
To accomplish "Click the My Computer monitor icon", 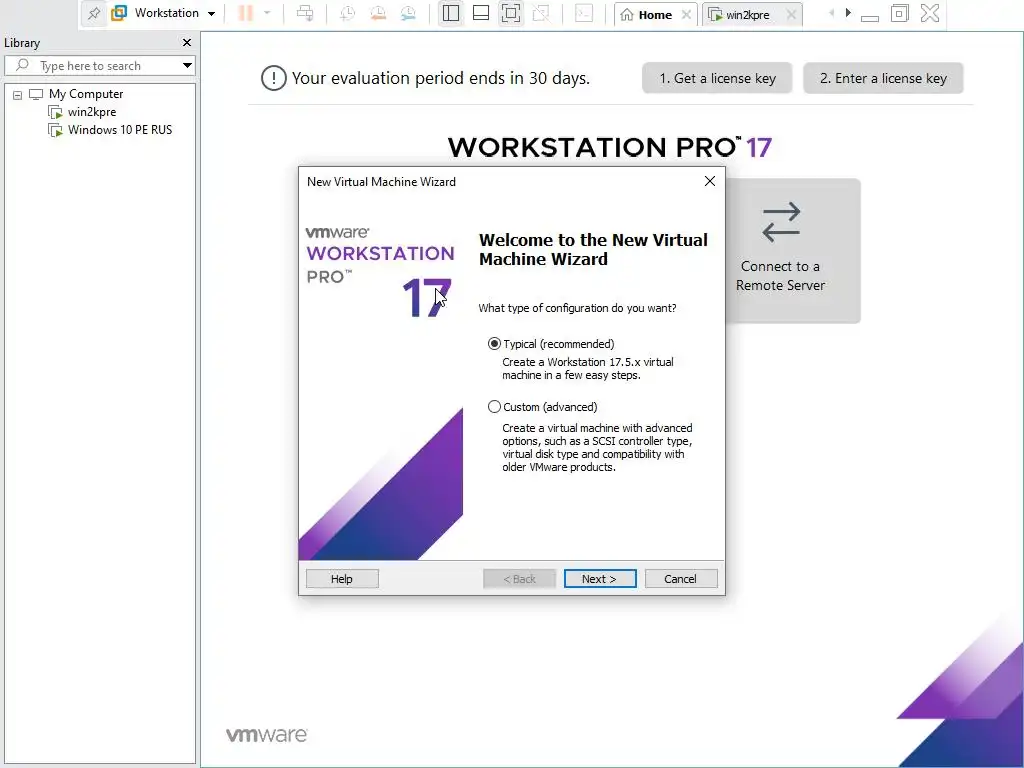I will (36, 95).
